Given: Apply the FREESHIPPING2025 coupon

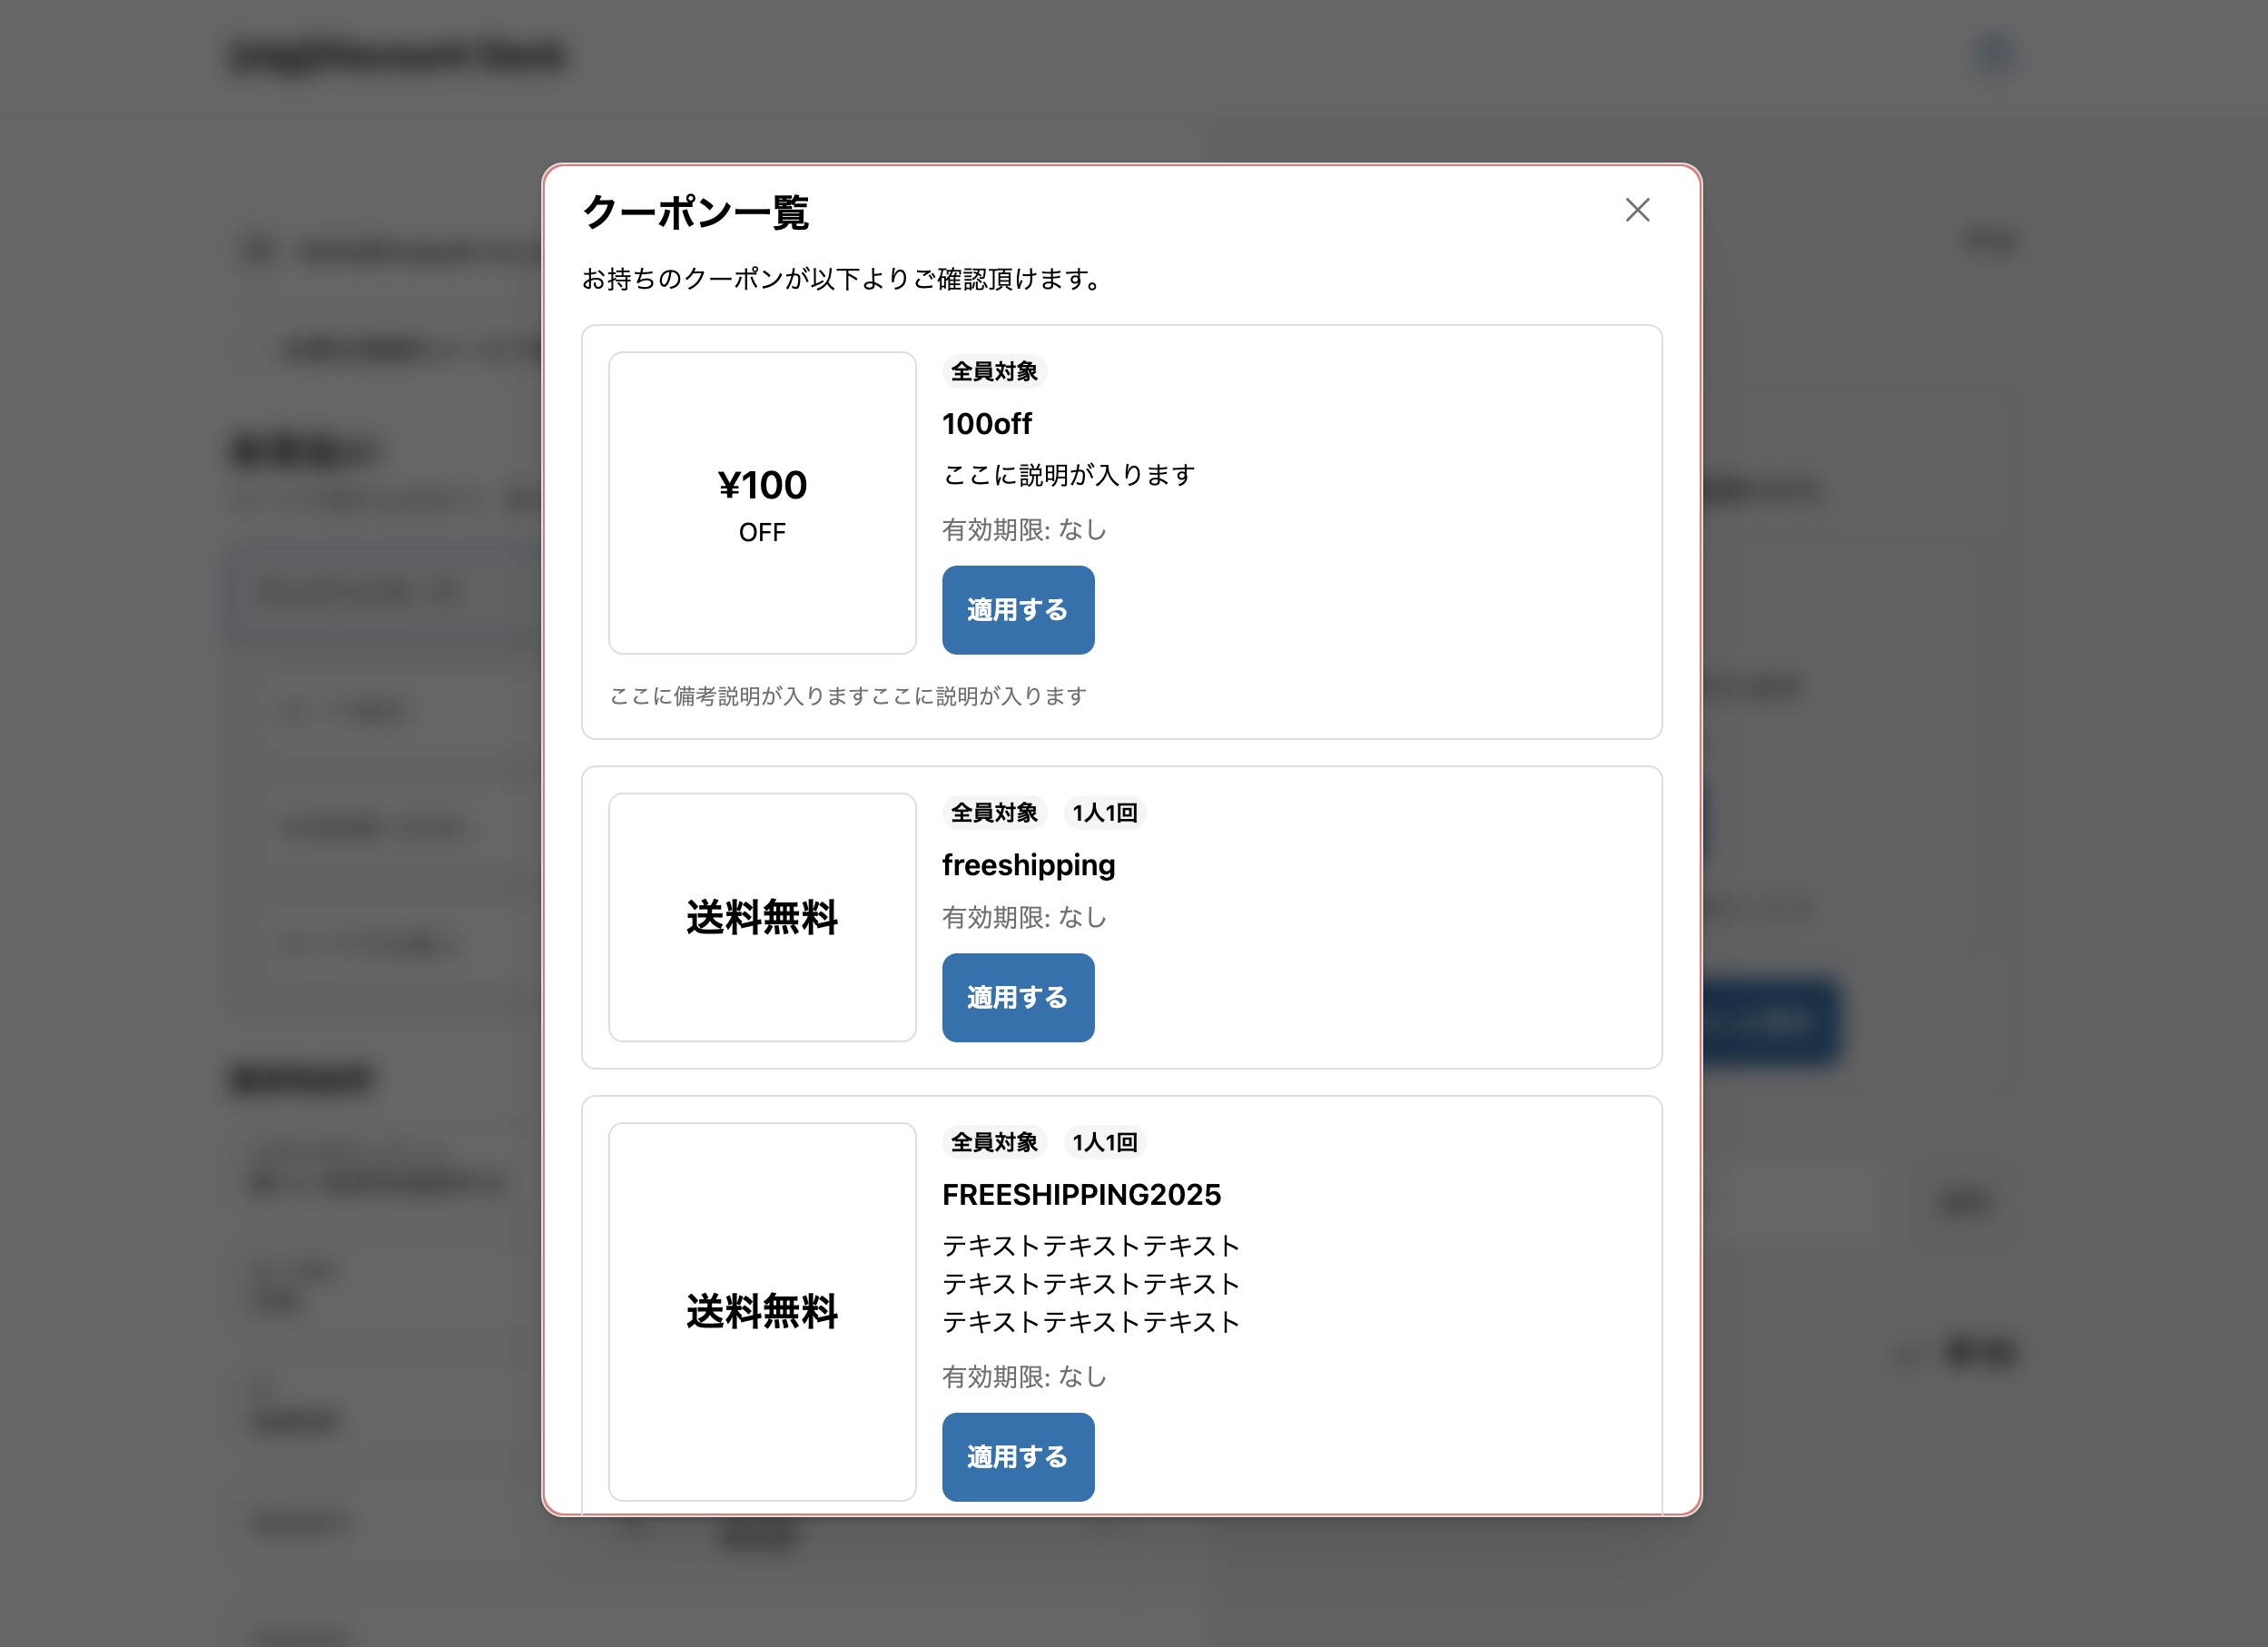Looking at the screenshot, I should tap(1017, 1456).
